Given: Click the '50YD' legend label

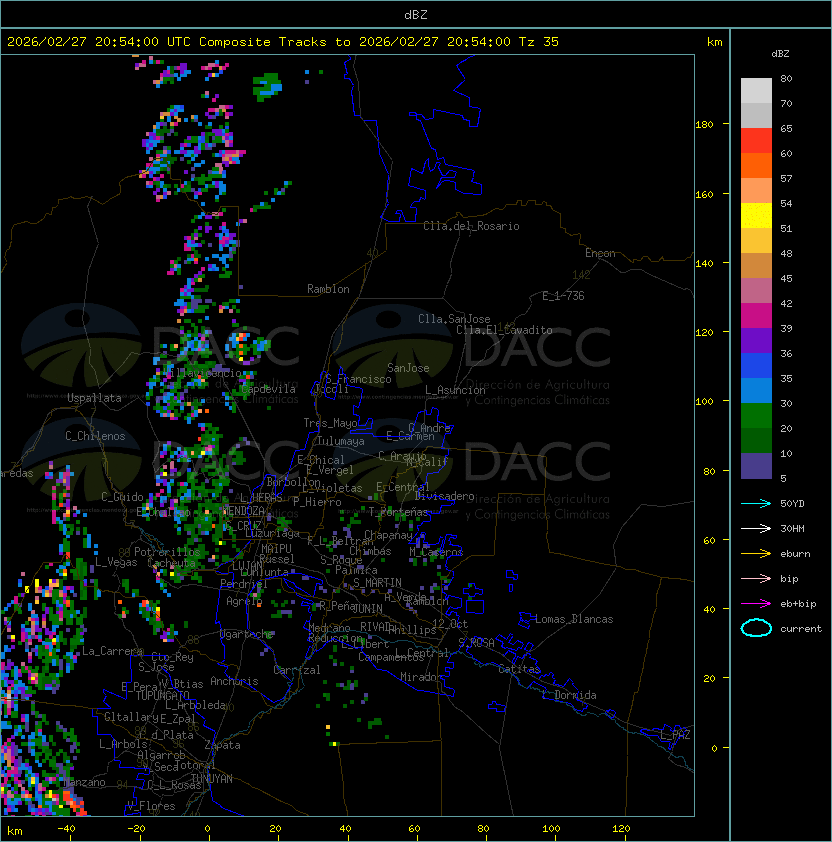Looking at the screenshot, I should pos(792,504).
